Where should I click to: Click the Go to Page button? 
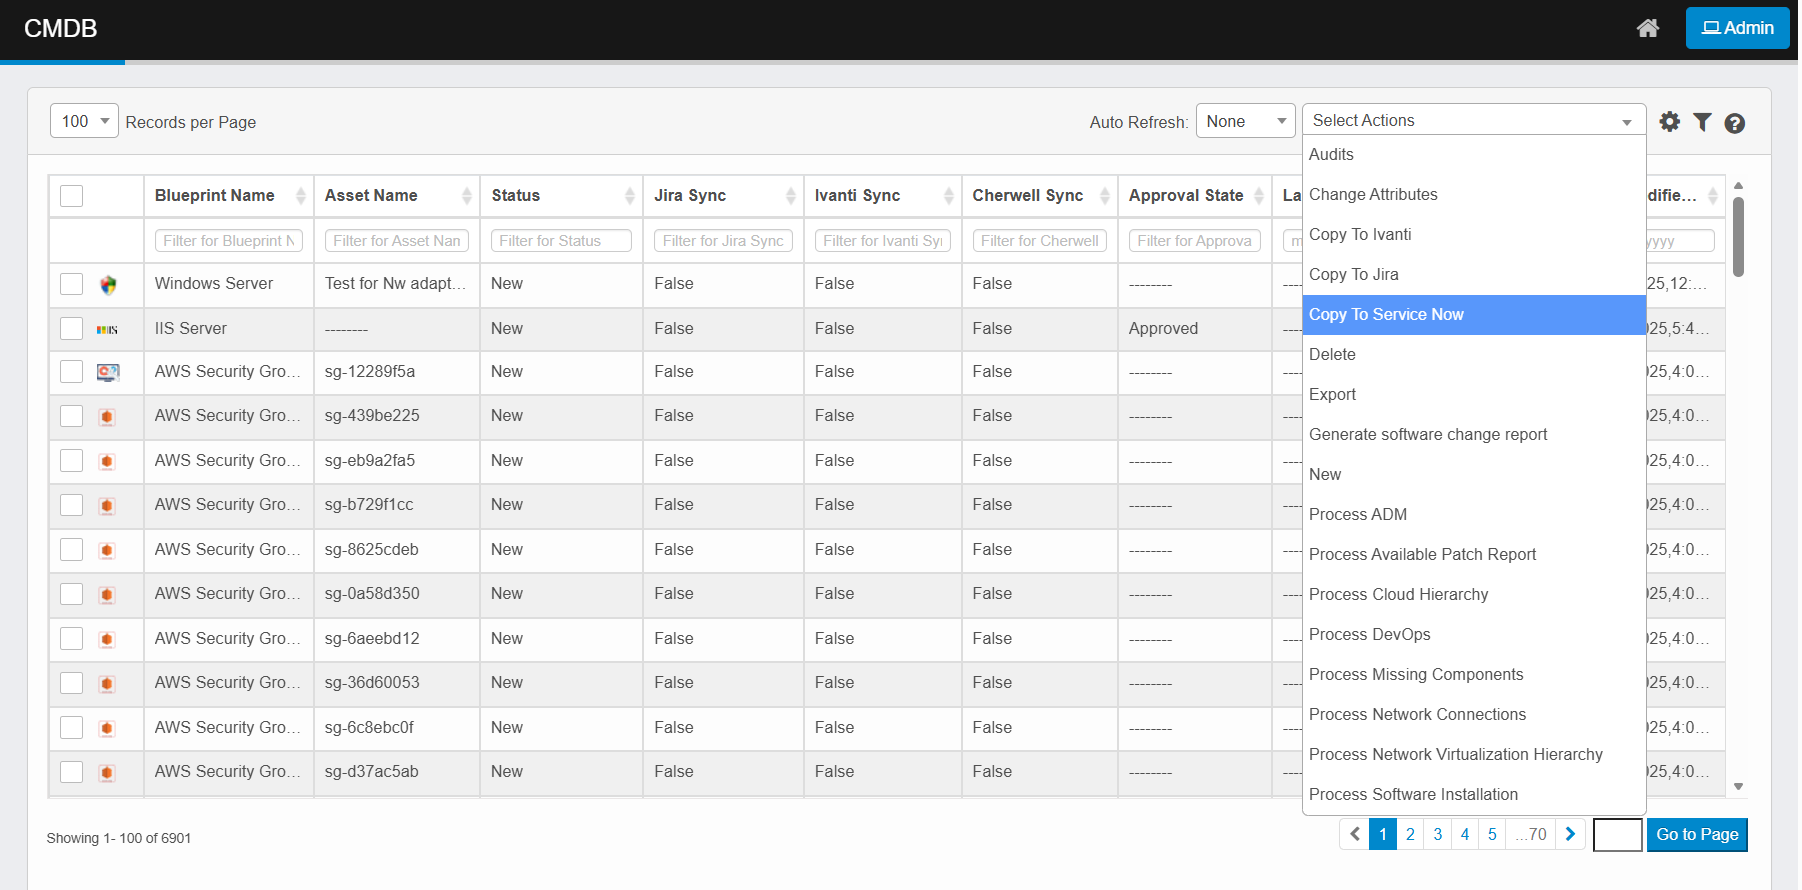click(1697, 834)
